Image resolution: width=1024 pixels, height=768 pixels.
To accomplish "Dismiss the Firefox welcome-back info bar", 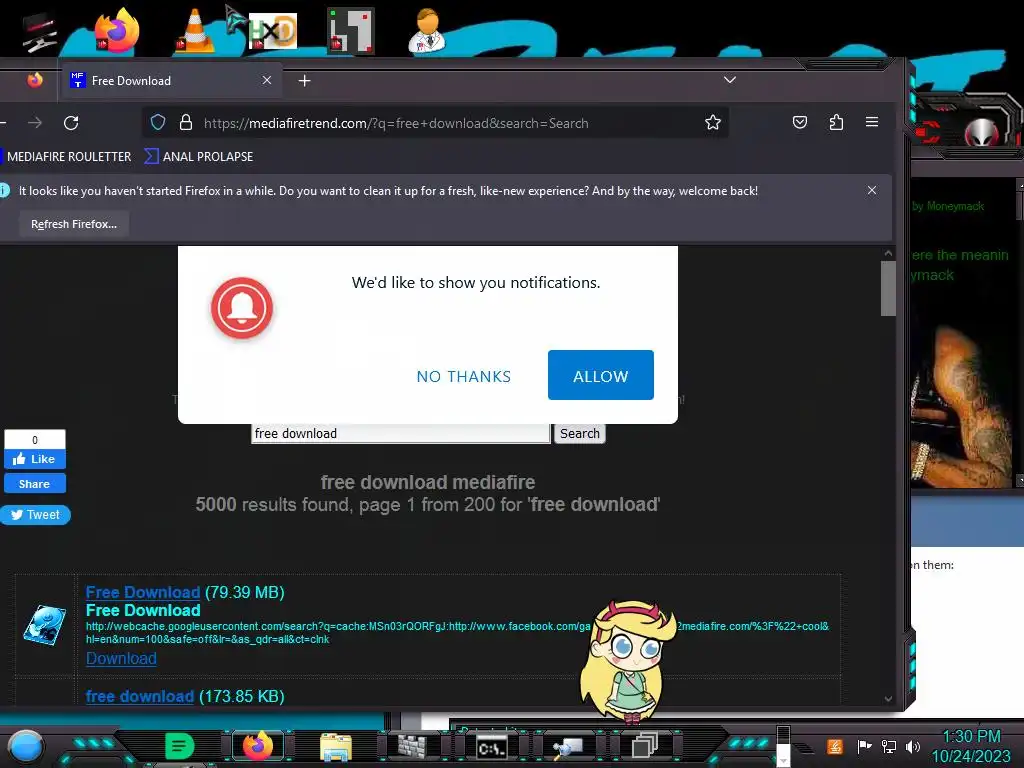I will pyautogui.click(x=872, y=190).
